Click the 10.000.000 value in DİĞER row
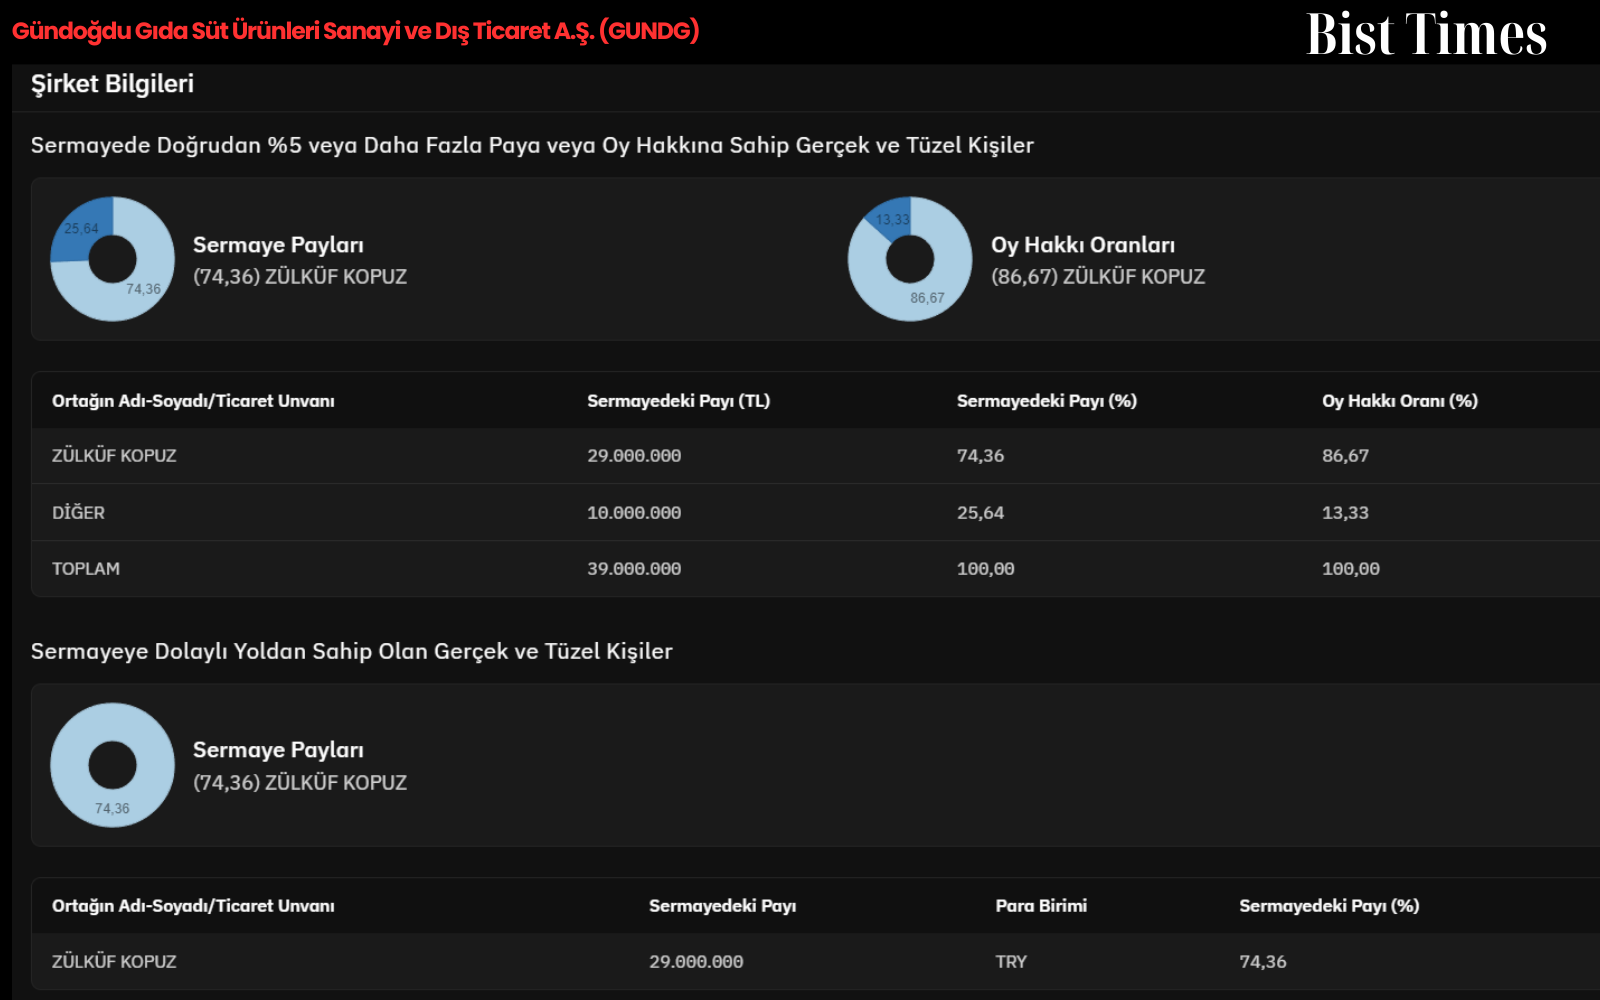 pos(634,513)
